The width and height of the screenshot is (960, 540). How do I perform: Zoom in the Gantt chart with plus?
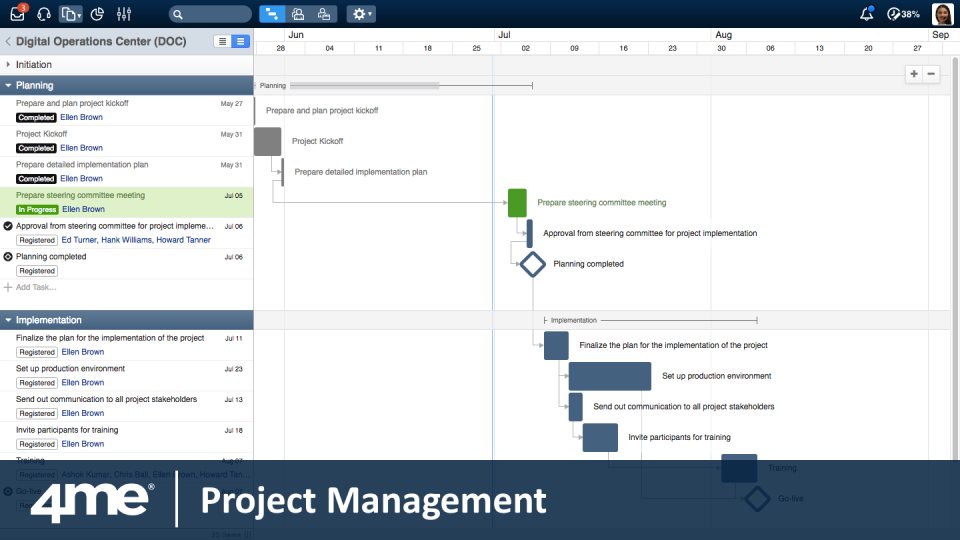913,74
